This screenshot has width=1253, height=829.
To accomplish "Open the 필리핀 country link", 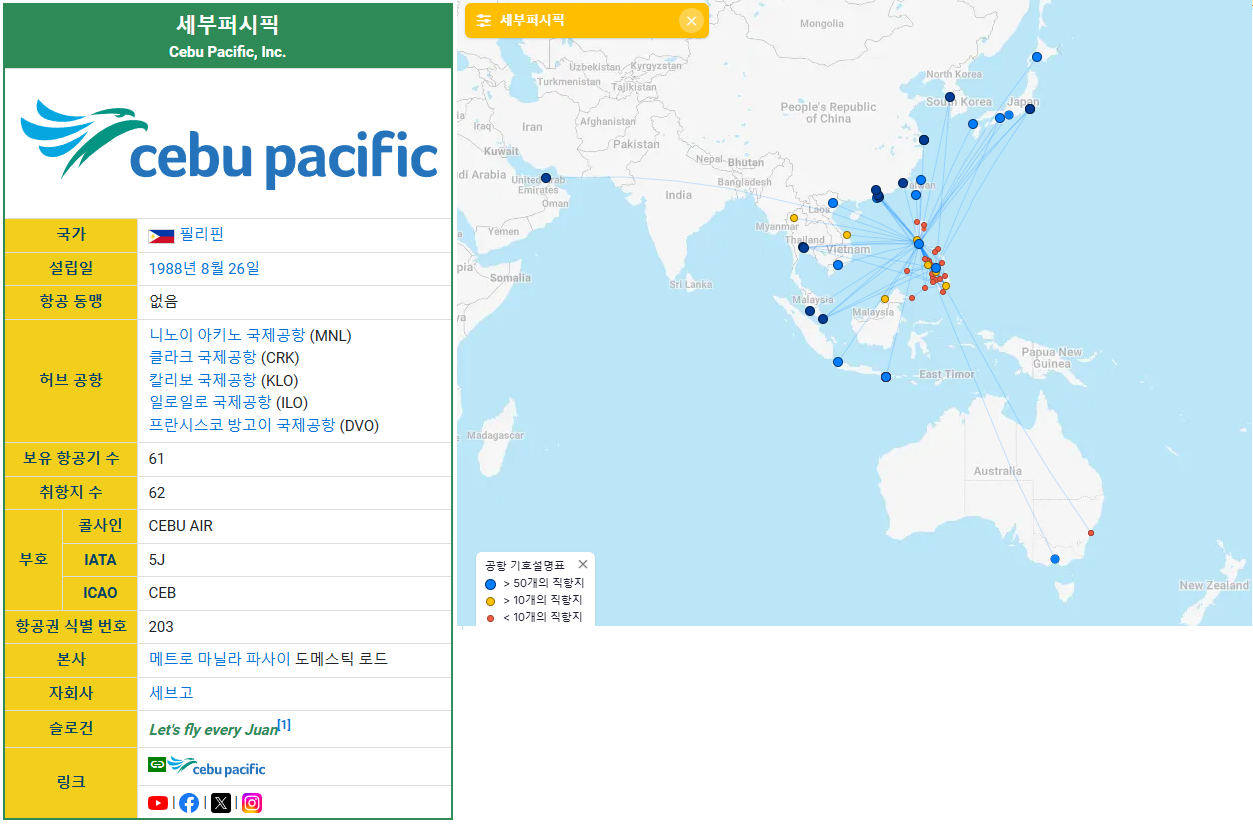I will tap(202, 235).
